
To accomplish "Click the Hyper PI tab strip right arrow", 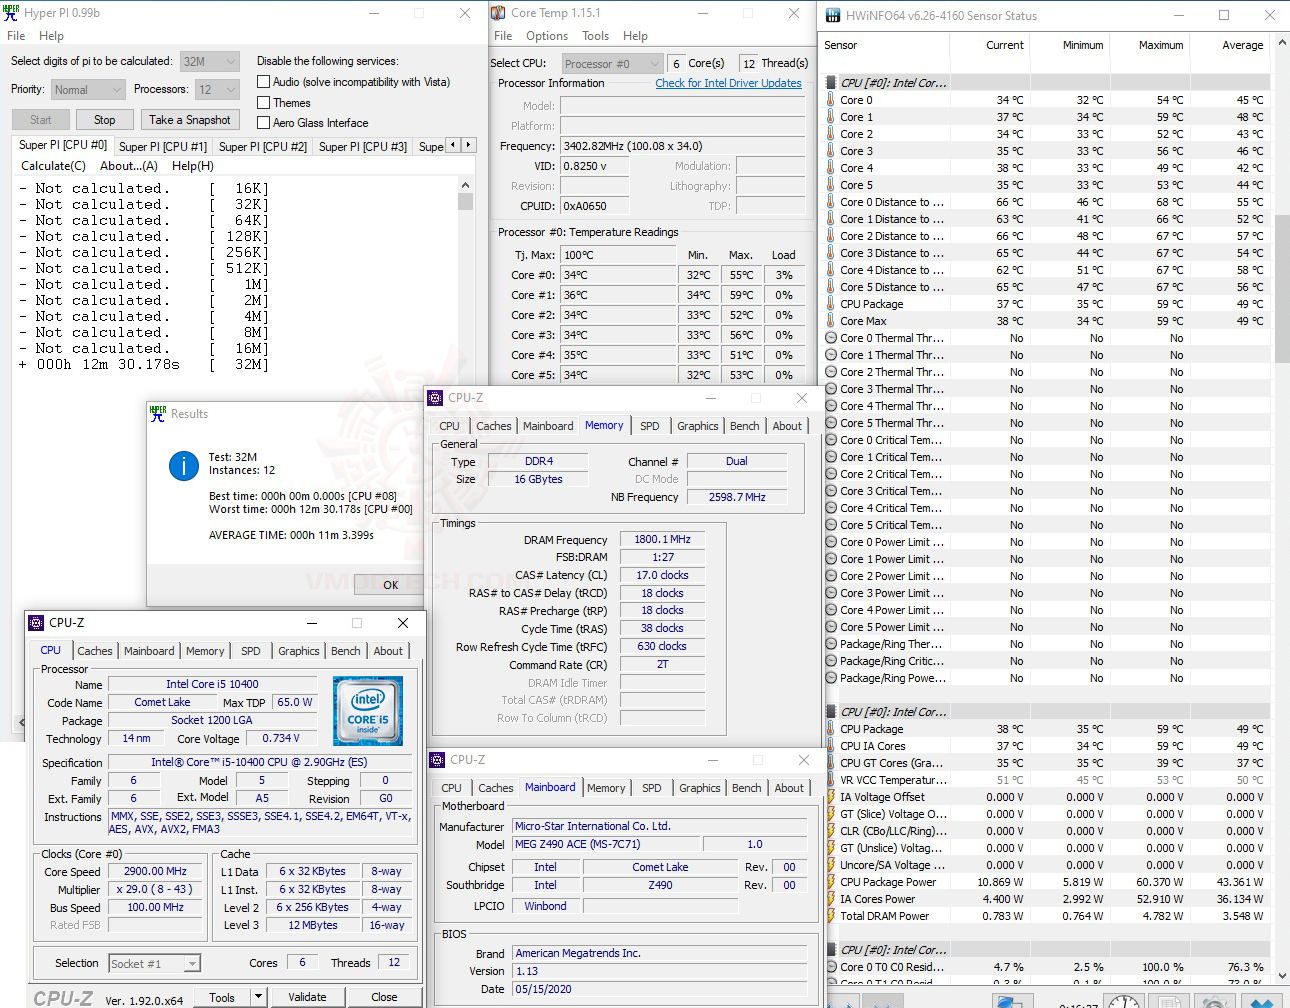I will point(468,145).
